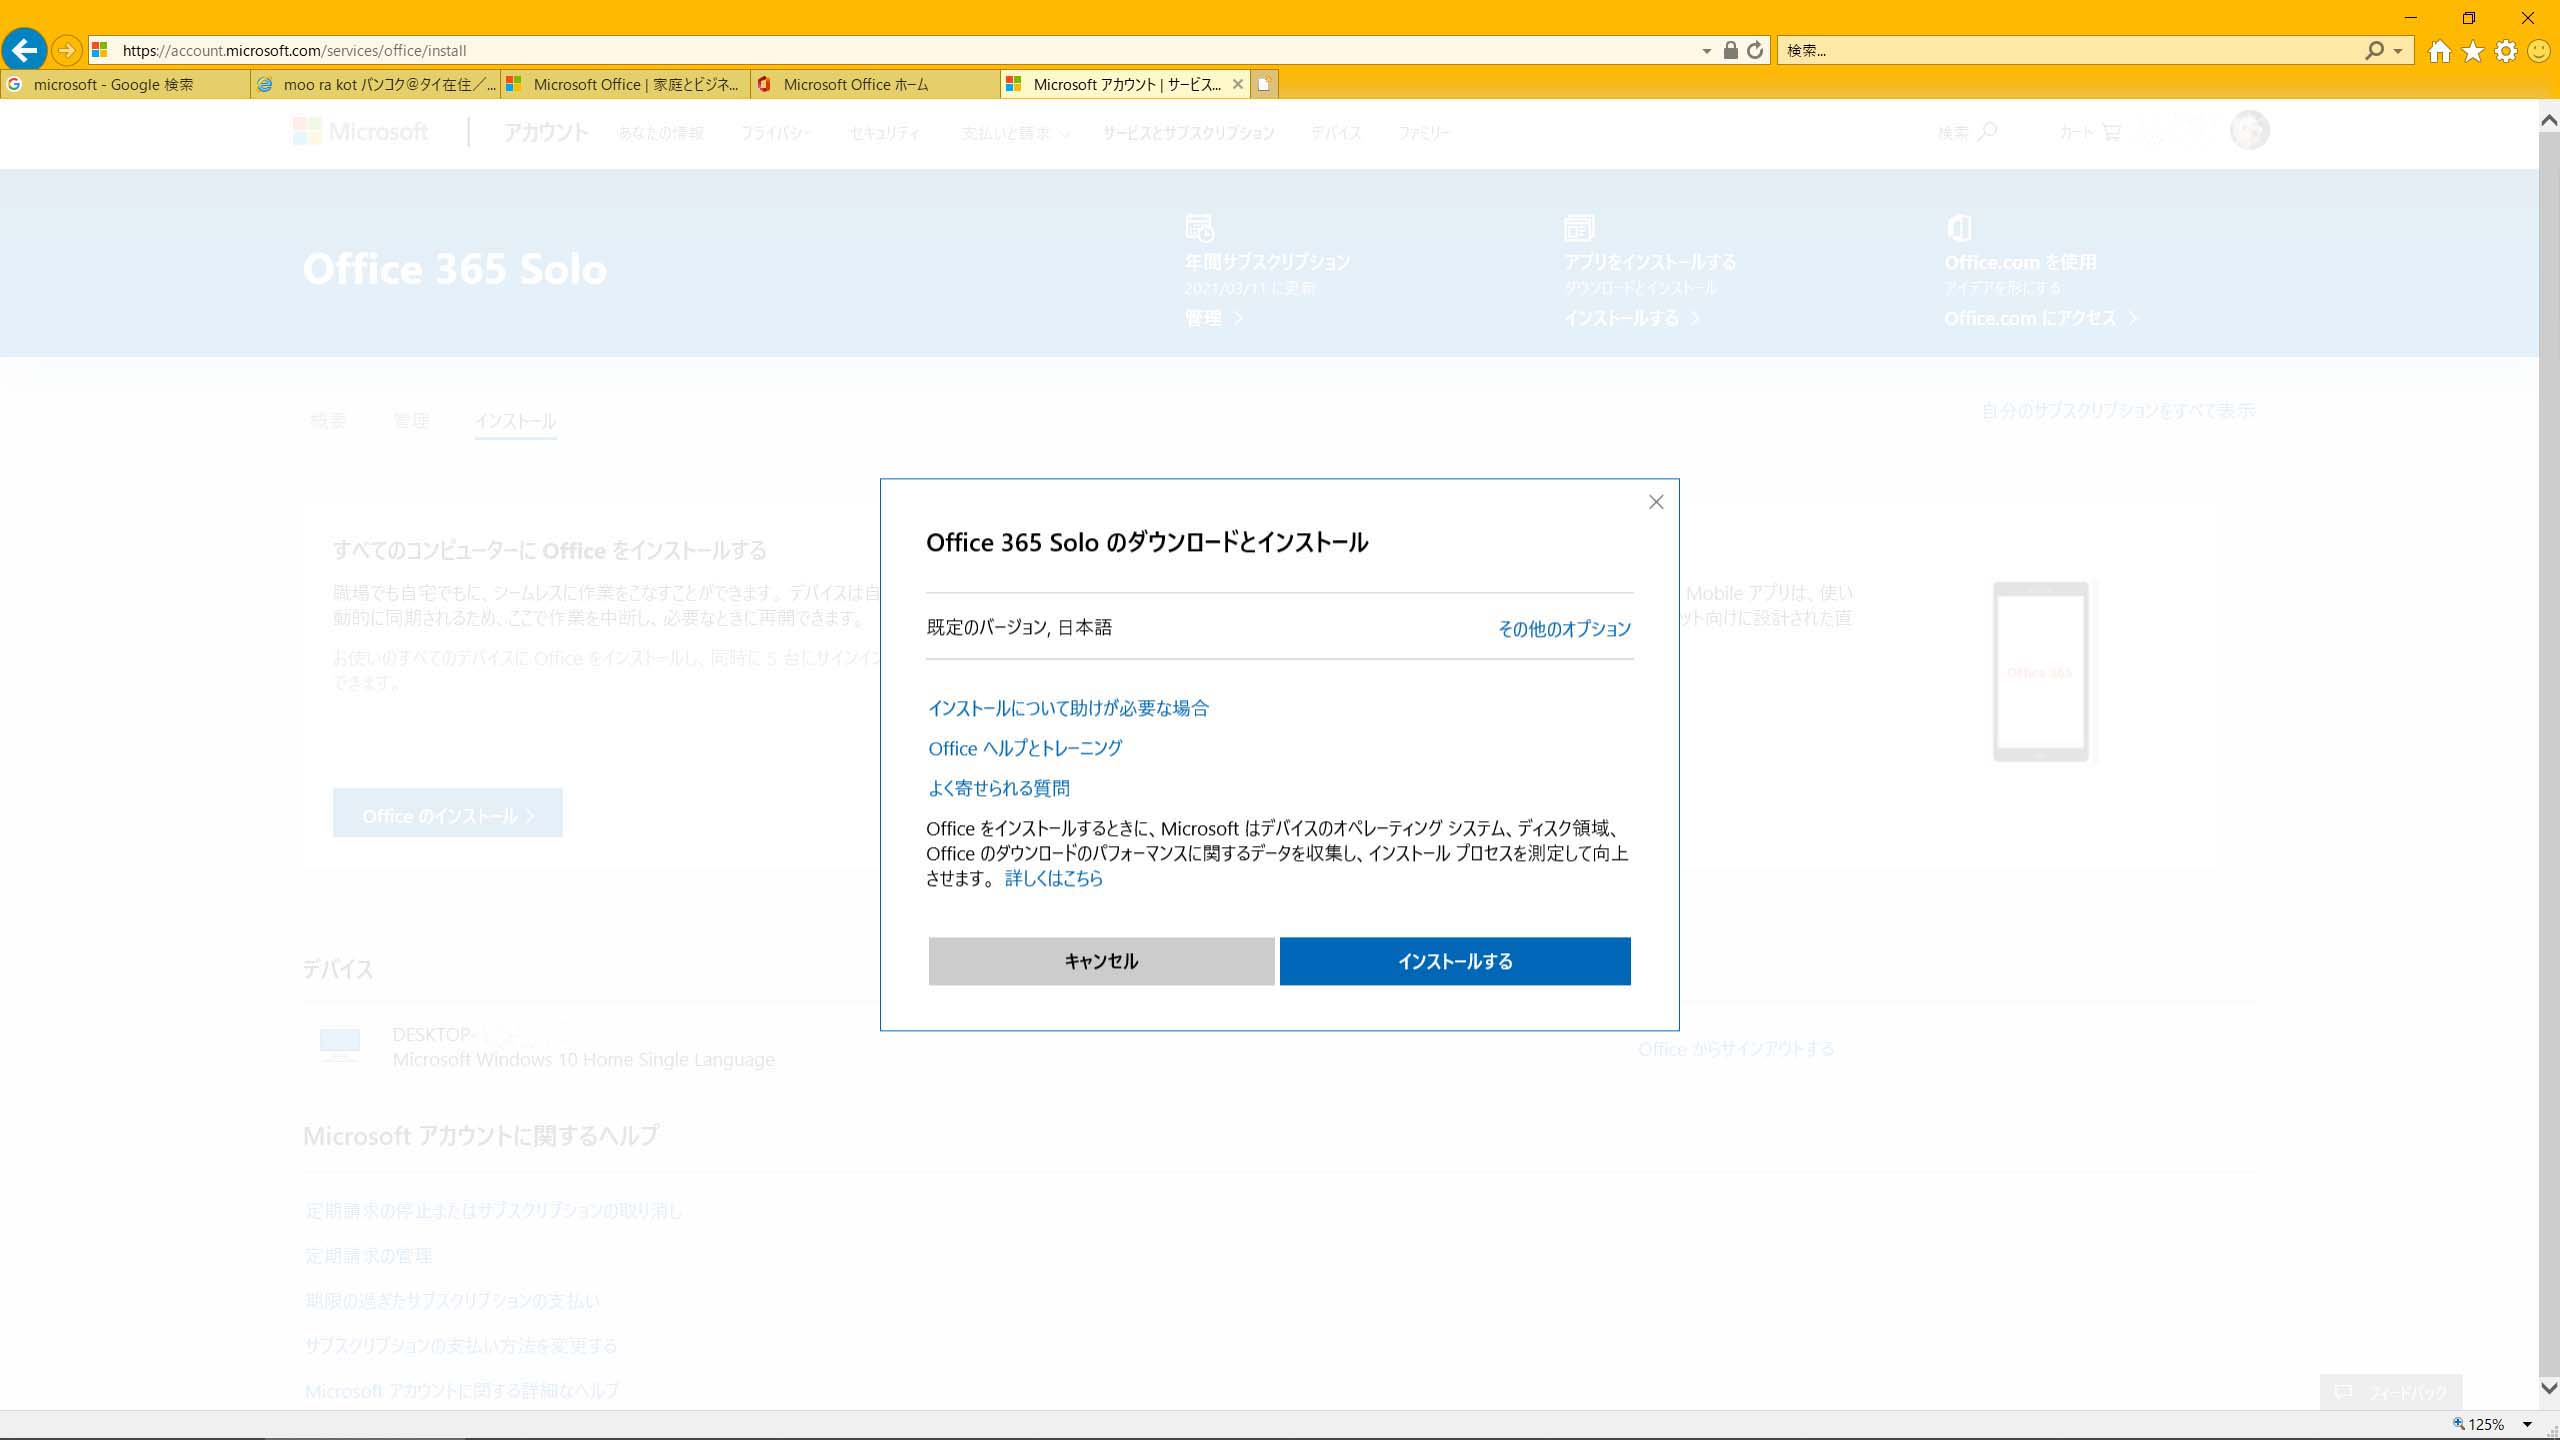This screenshot has width=2560, height=1440.
Task: Open the address bar history dropdown arrow
Action: pos(1707,51)
